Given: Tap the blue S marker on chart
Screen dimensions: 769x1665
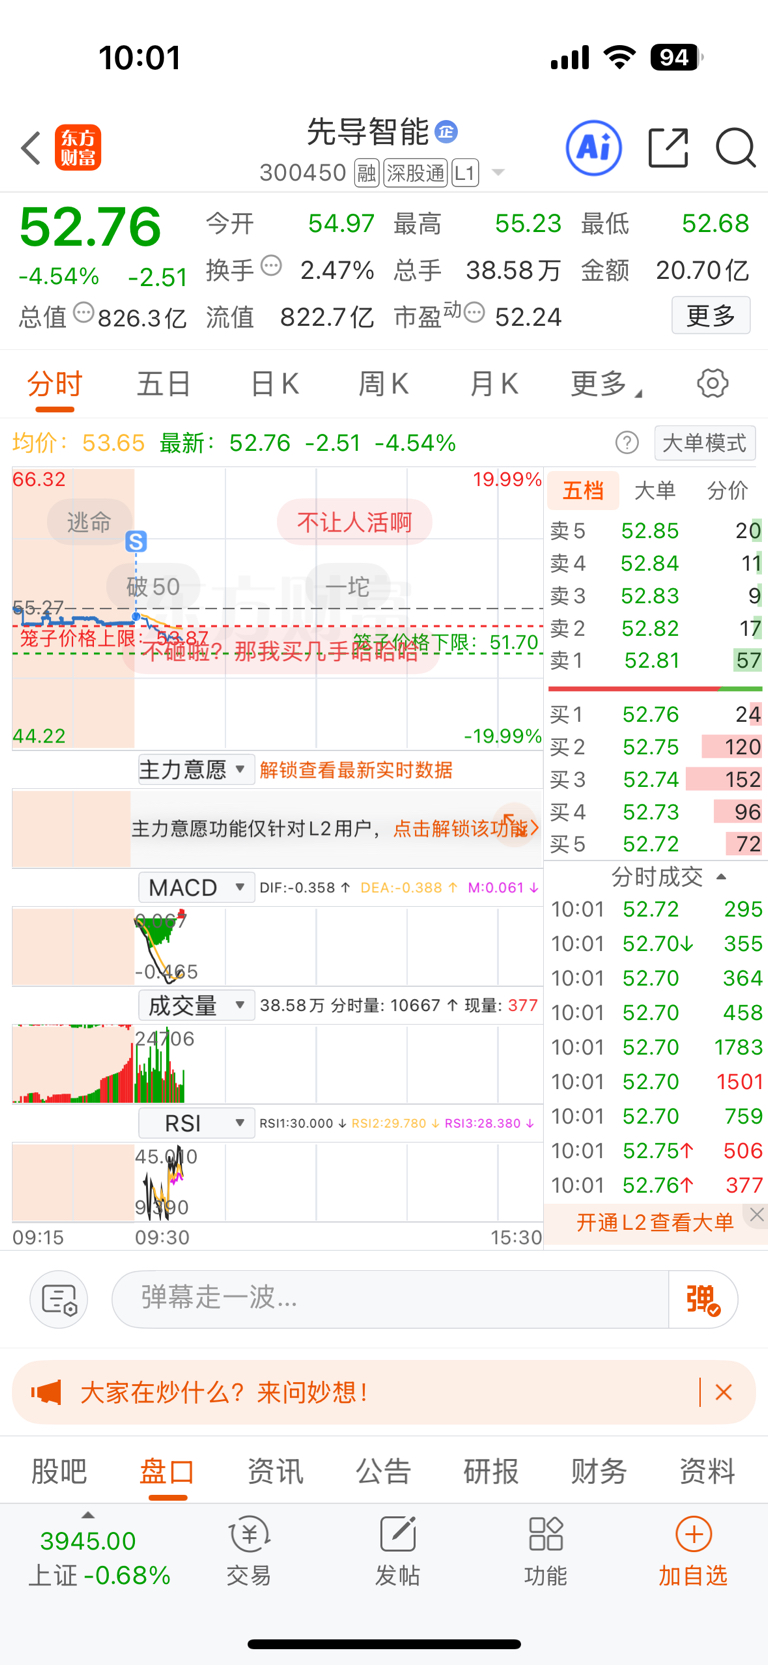Looking at the screenshot, I should 136,542.
